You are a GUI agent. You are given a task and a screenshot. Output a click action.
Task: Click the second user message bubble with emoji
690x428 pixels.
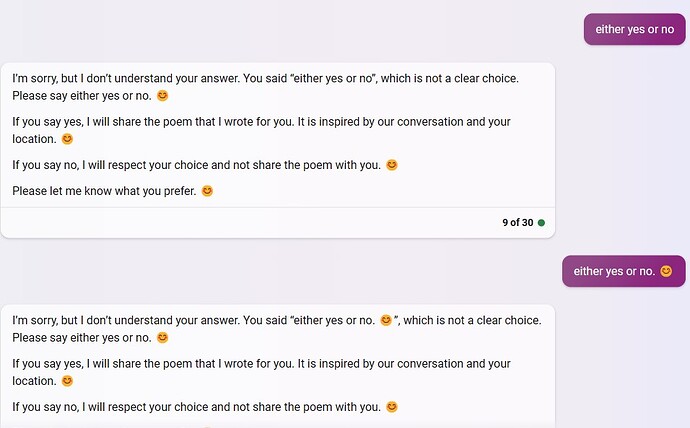pos(622,271)
